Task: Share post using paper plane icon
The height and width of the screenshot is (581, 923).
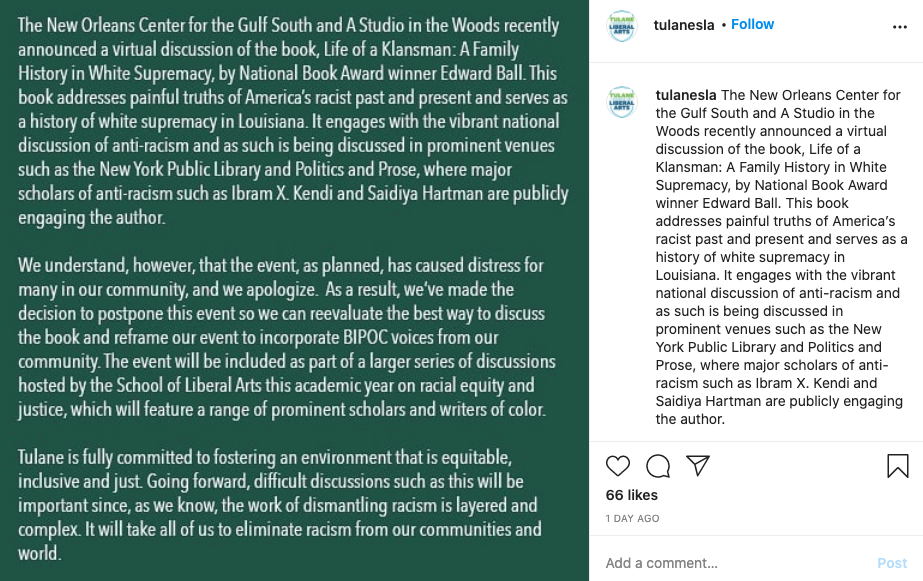Action: [698, 466]
